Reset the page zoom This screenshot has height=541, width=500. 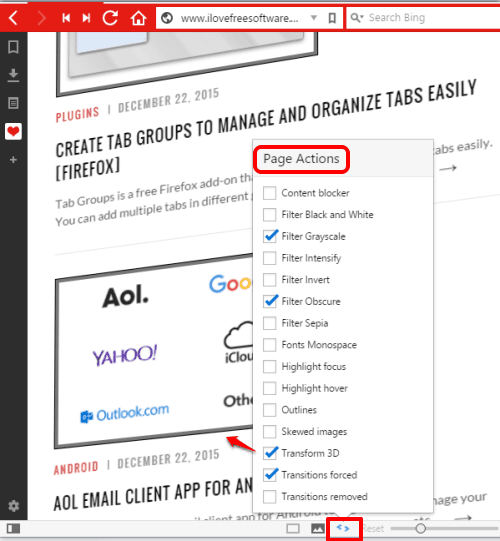(373, 529)
